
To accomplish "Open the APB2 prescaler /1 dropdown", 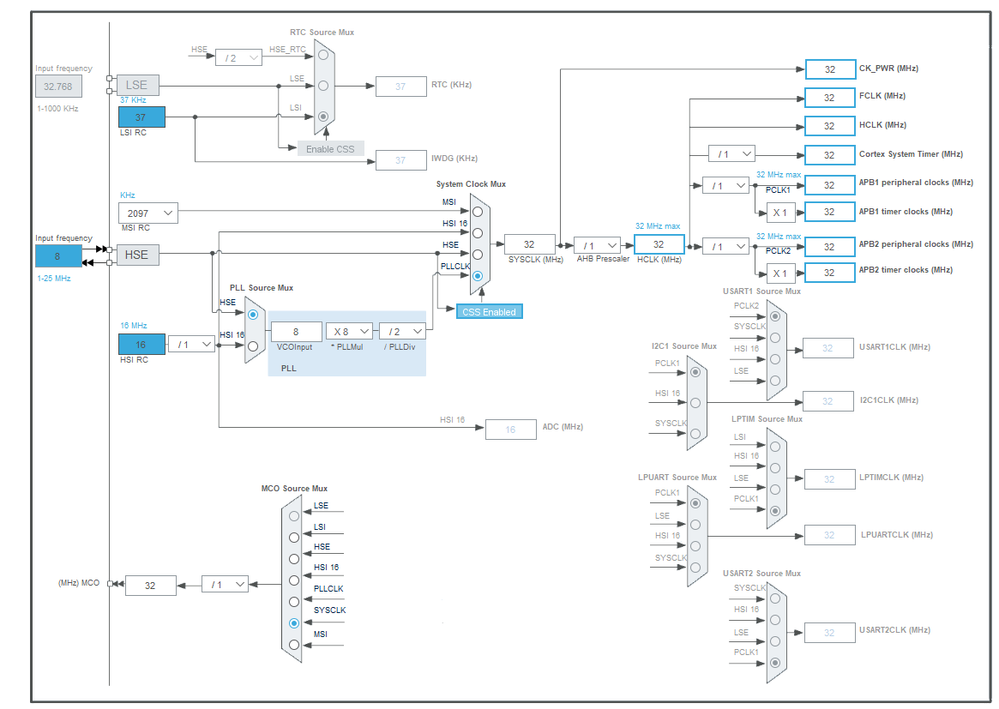I will click(725, 246).
